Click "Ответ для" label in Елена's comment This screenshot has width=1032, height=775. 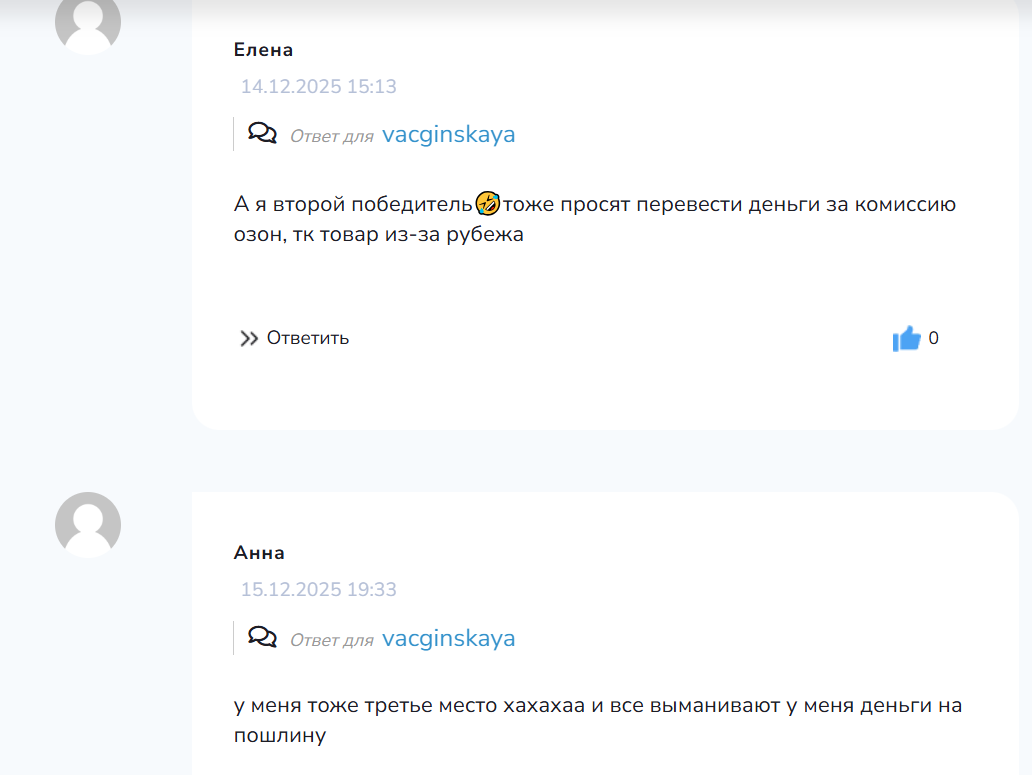pos(331,136)
